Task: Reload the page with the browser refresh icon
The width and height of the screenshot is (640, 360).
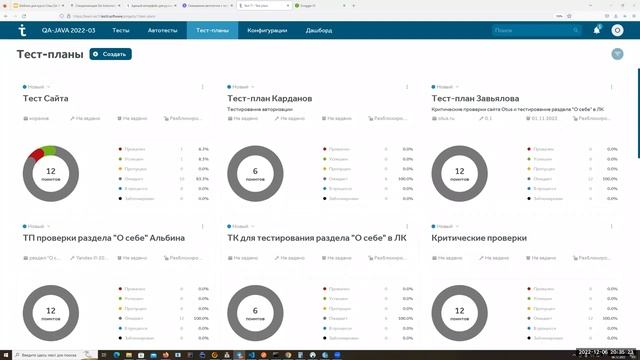Action: (24, 16)
